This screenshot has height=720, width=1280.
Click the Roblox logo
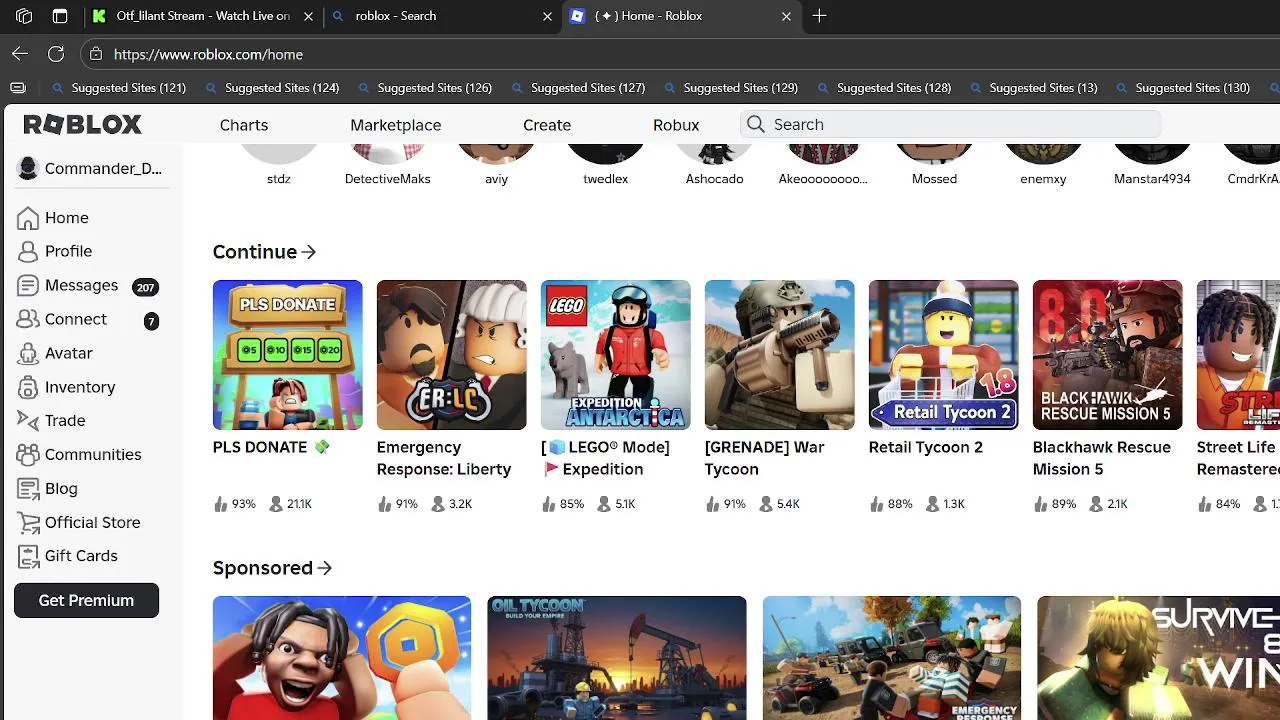click(x=83, y=125)
